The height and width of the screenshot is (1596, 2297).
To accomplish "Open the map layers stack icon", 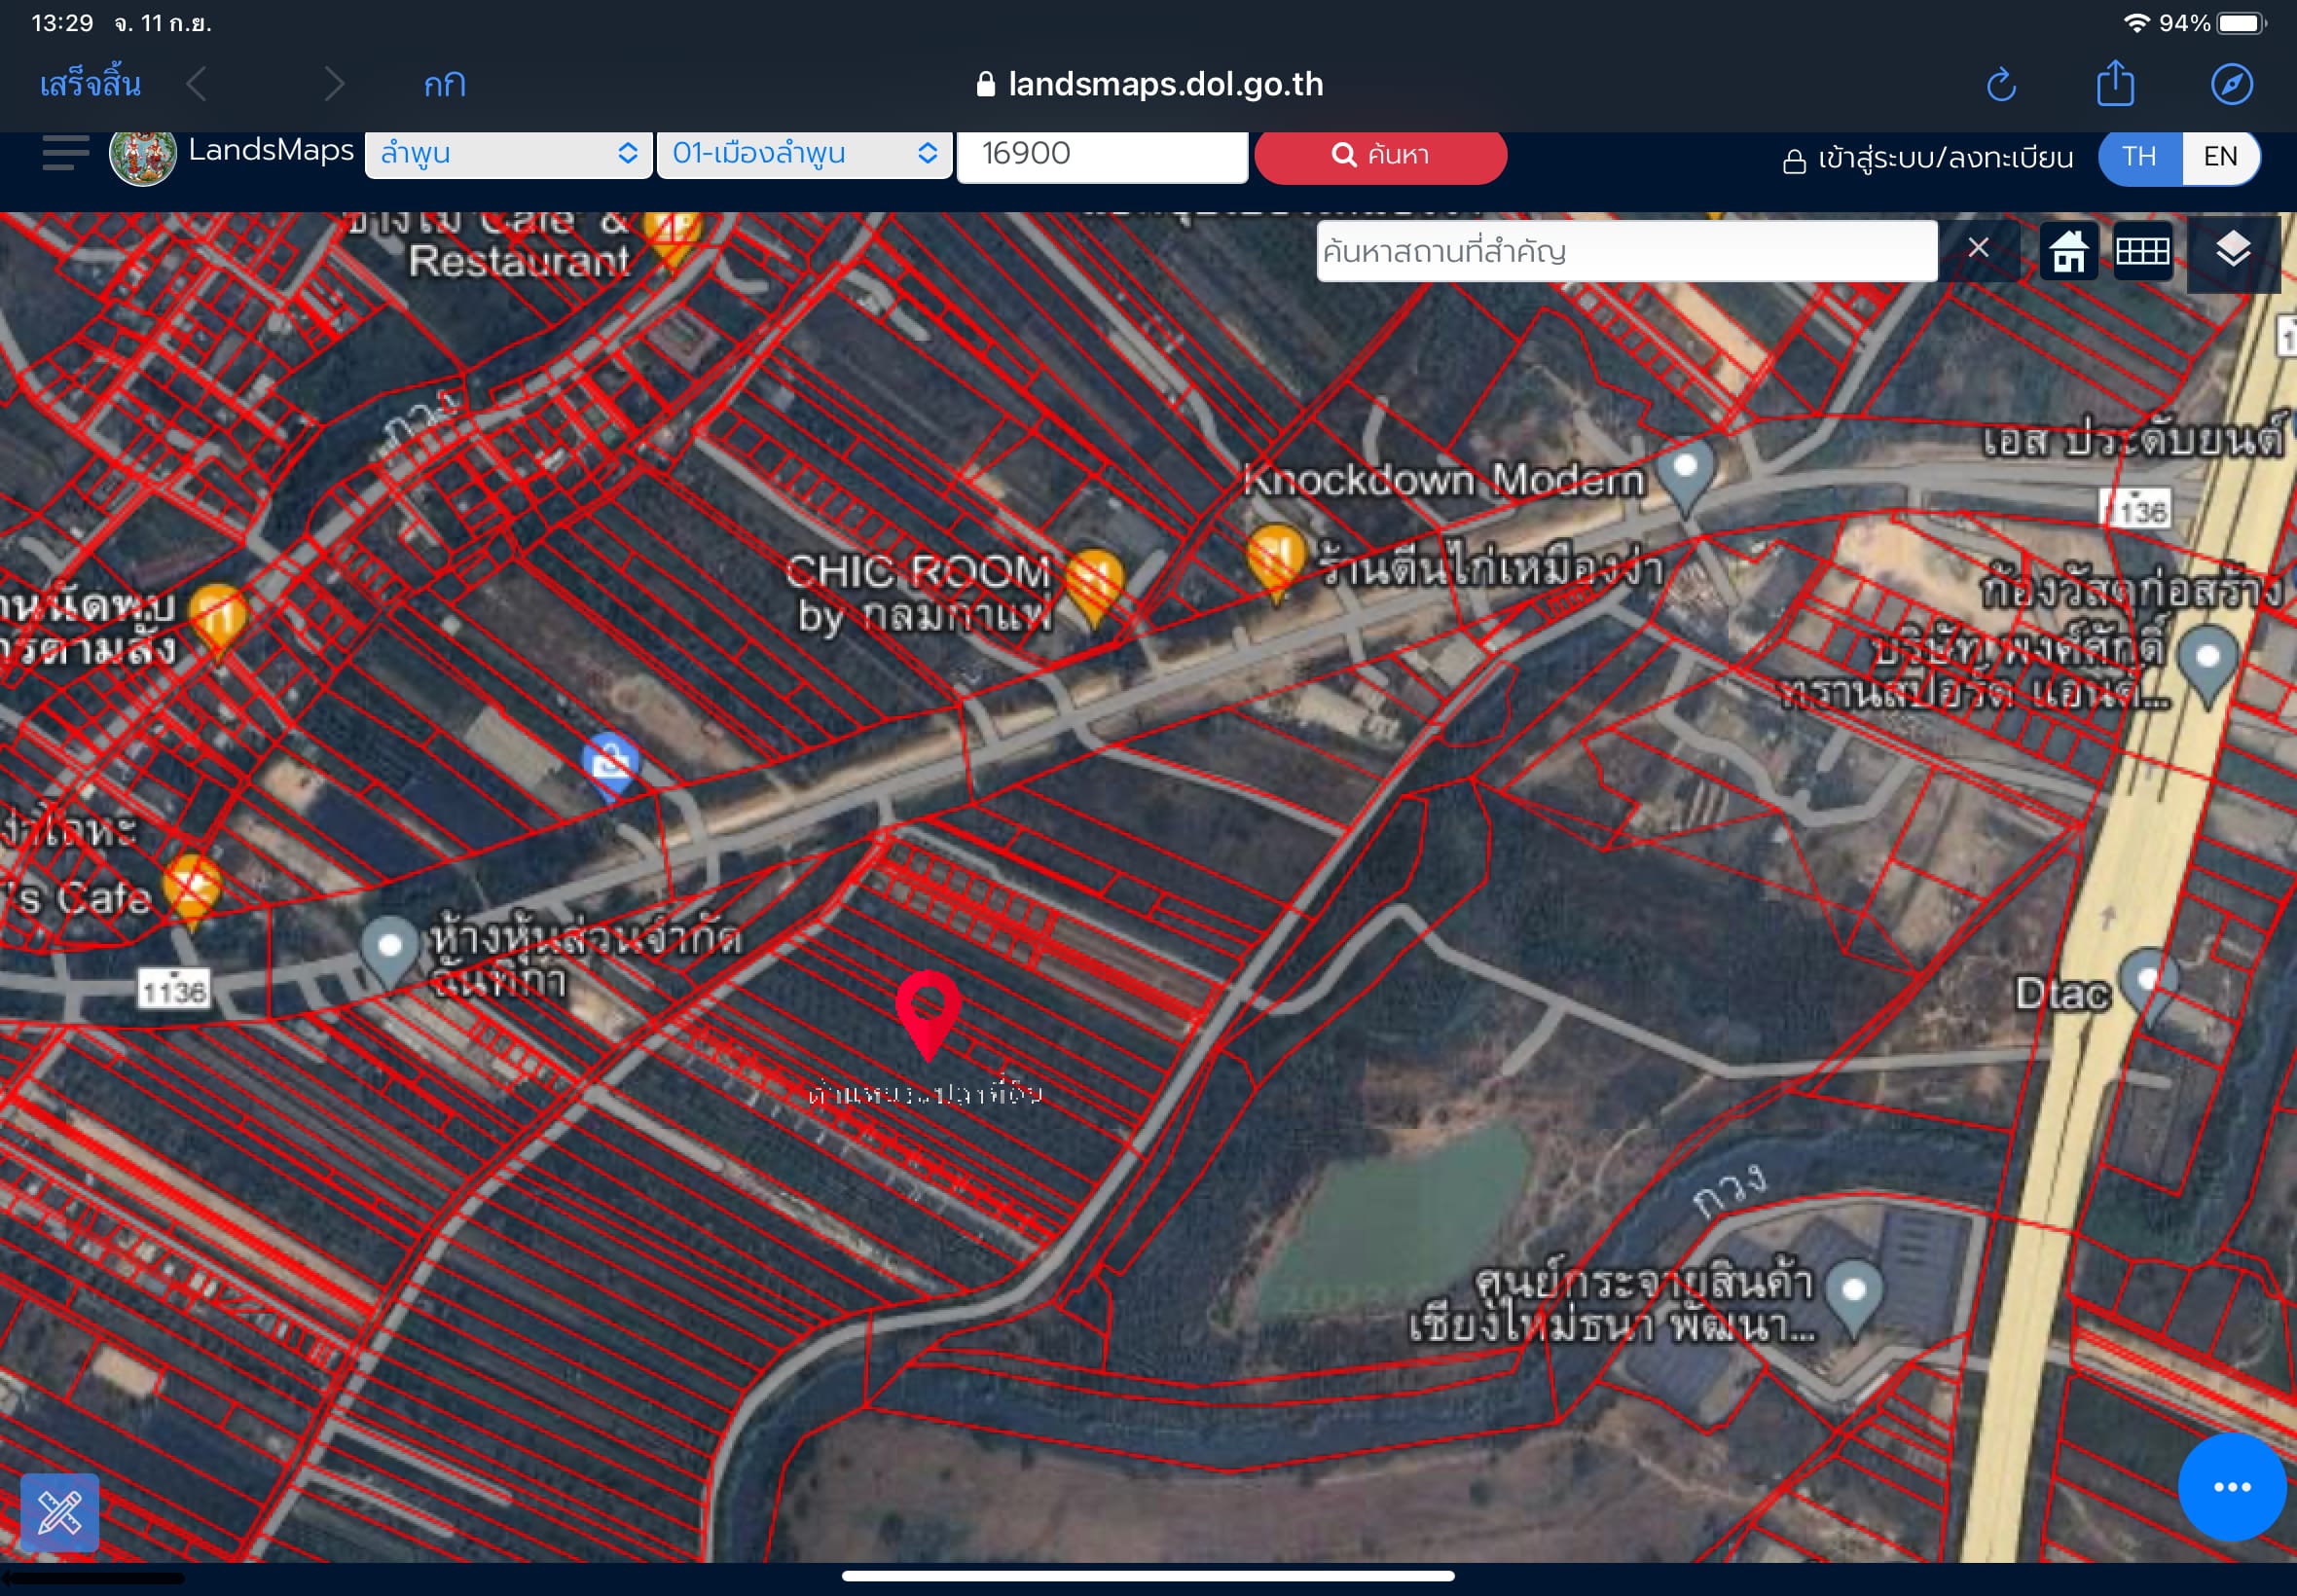I will (x=2233, y=251).
